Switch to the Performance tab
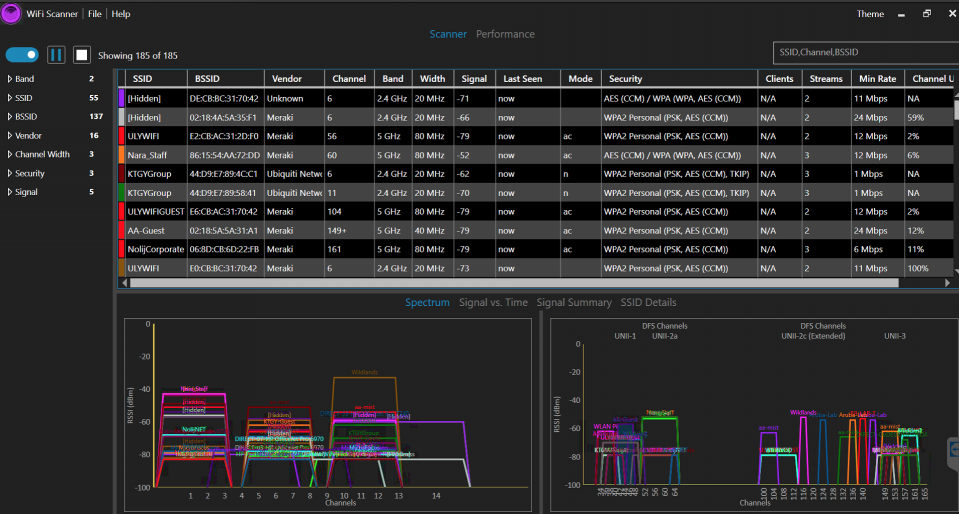959x514 pixels. 505,34
